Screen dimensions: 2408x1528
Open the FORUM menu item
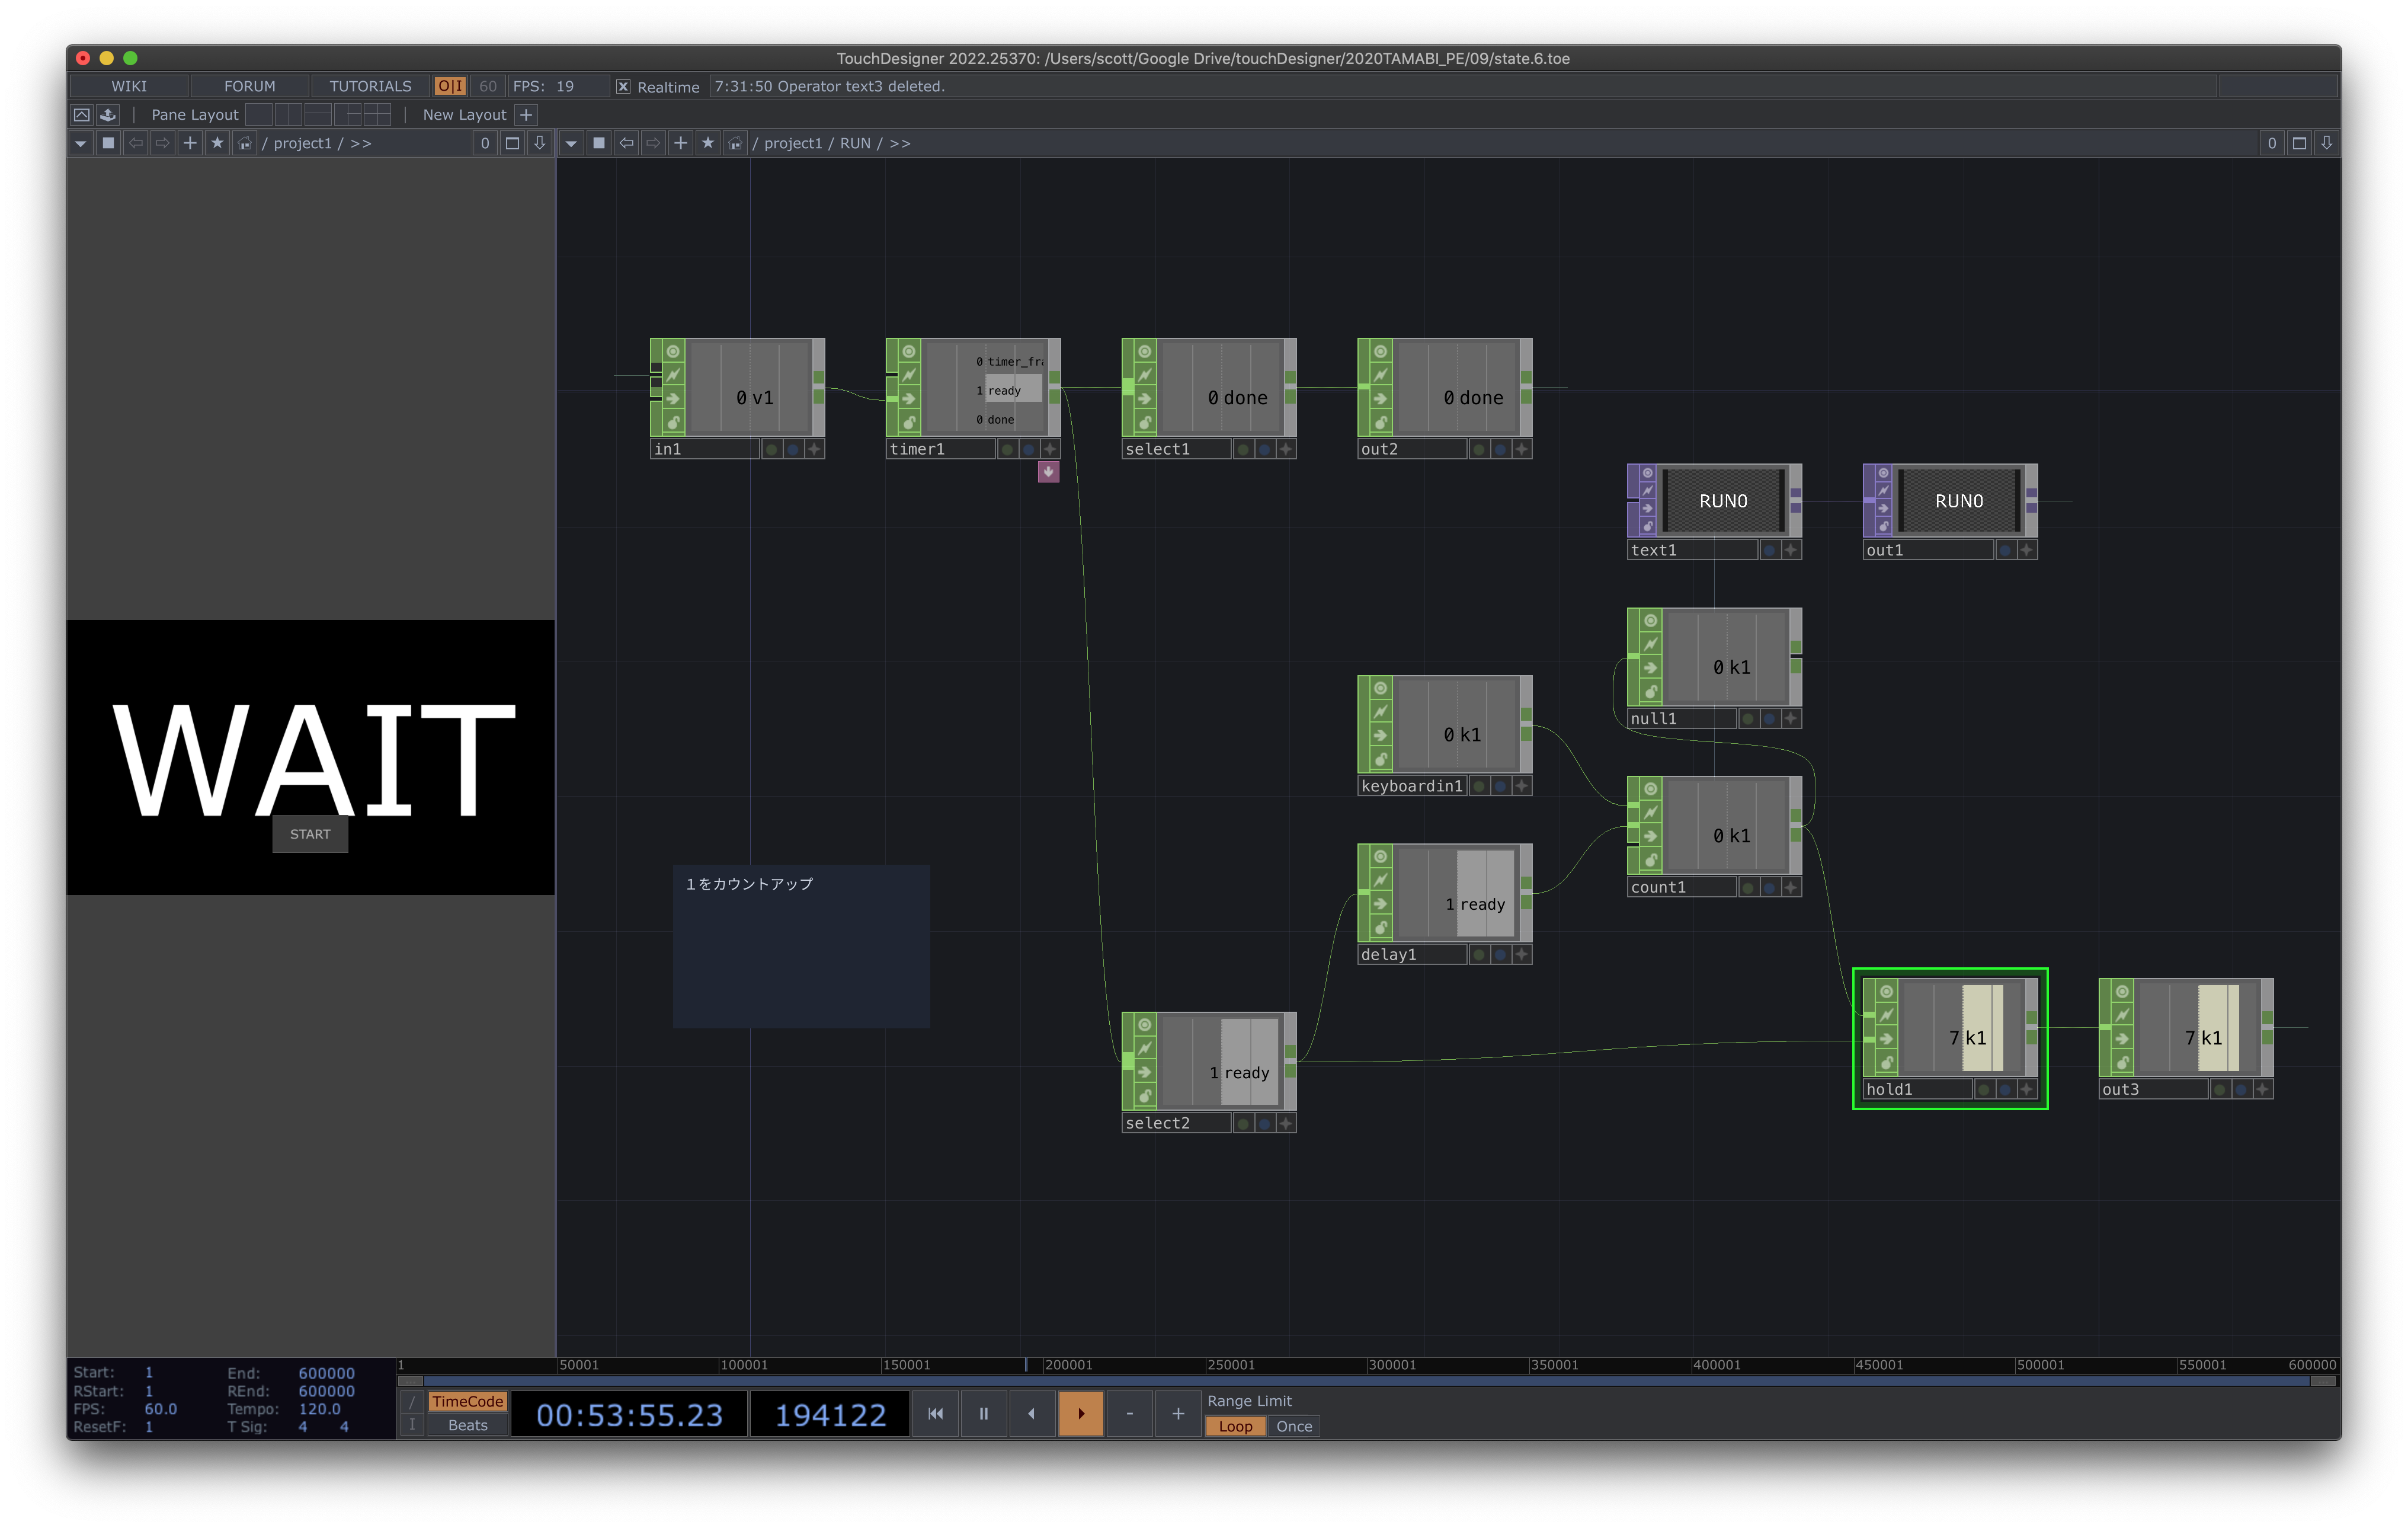tap(249, 86)
